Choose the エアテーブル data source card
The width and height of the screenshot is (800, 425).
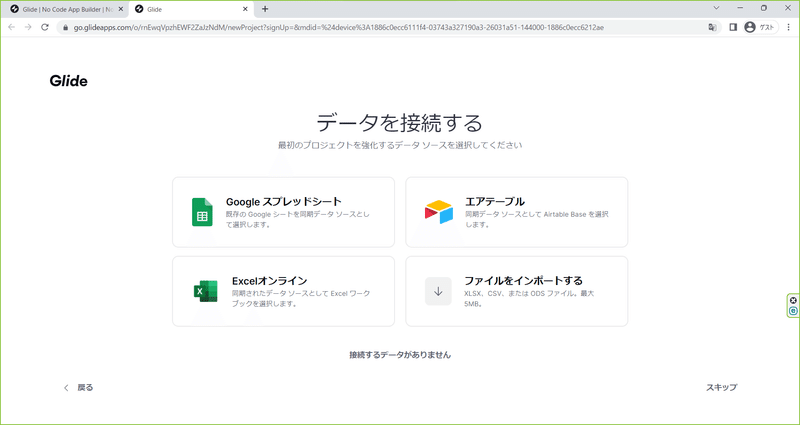click(x=517, y=212)
